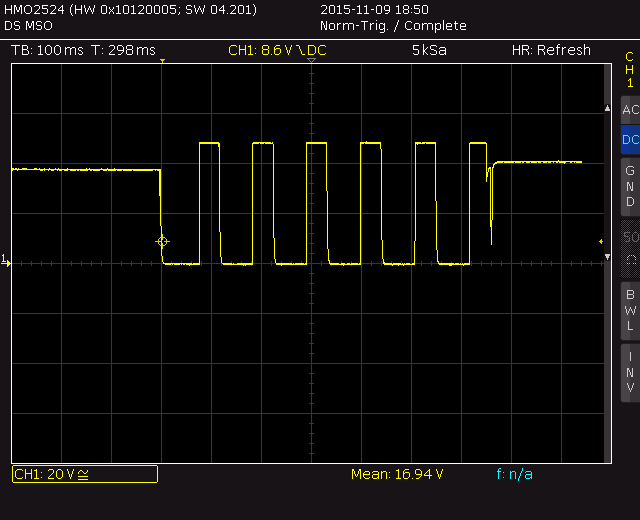Screen dimensions: 640x520
Task: Click the 5 kSa sample rate readout
Action: 429,50
